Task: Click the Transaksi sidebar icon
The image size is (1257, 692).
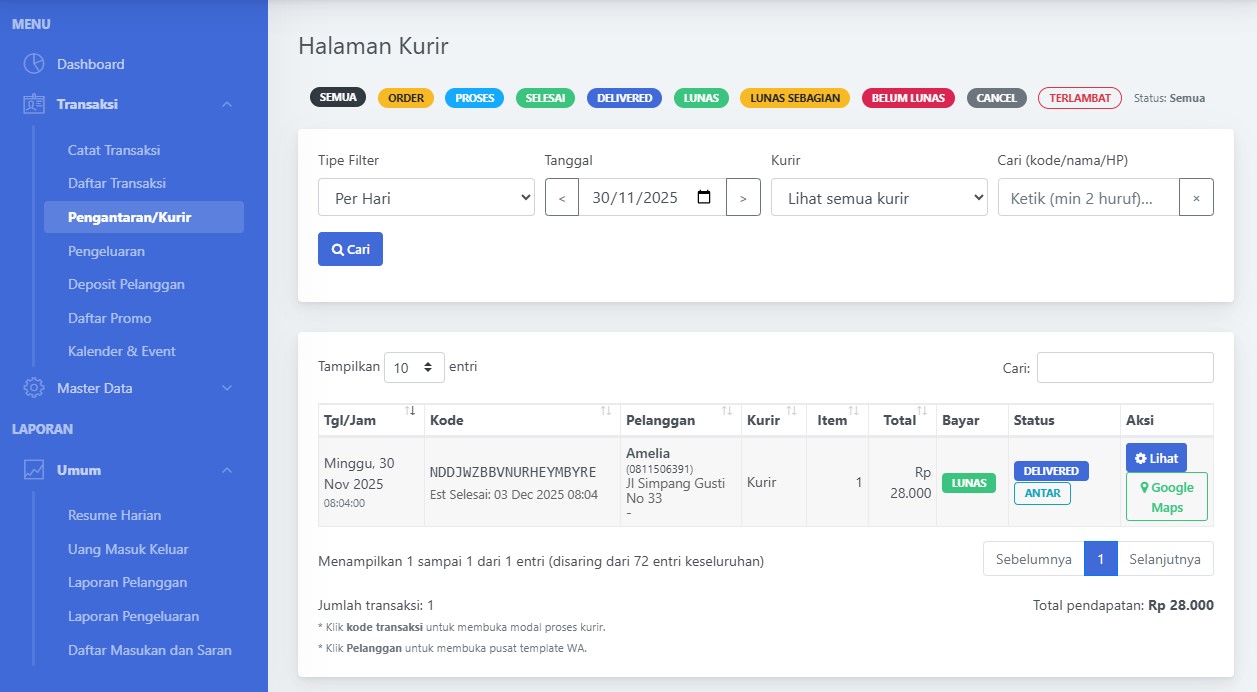Action: pos(34,104)
